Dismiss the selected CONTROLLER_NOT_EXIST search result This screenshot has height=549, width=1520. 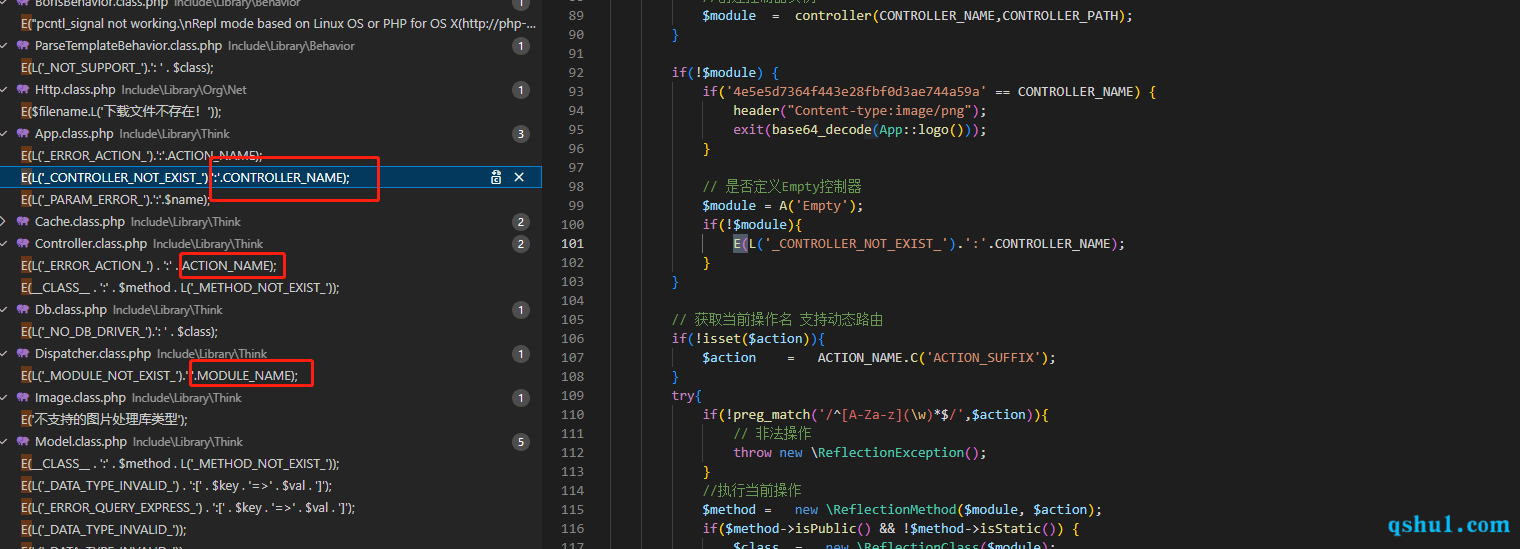[519, 177]
